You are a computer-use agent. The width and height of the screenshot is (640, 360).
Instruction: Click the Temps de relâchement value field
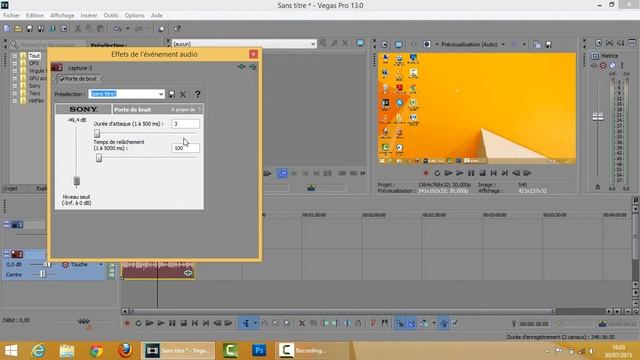[x=185, y=148]
